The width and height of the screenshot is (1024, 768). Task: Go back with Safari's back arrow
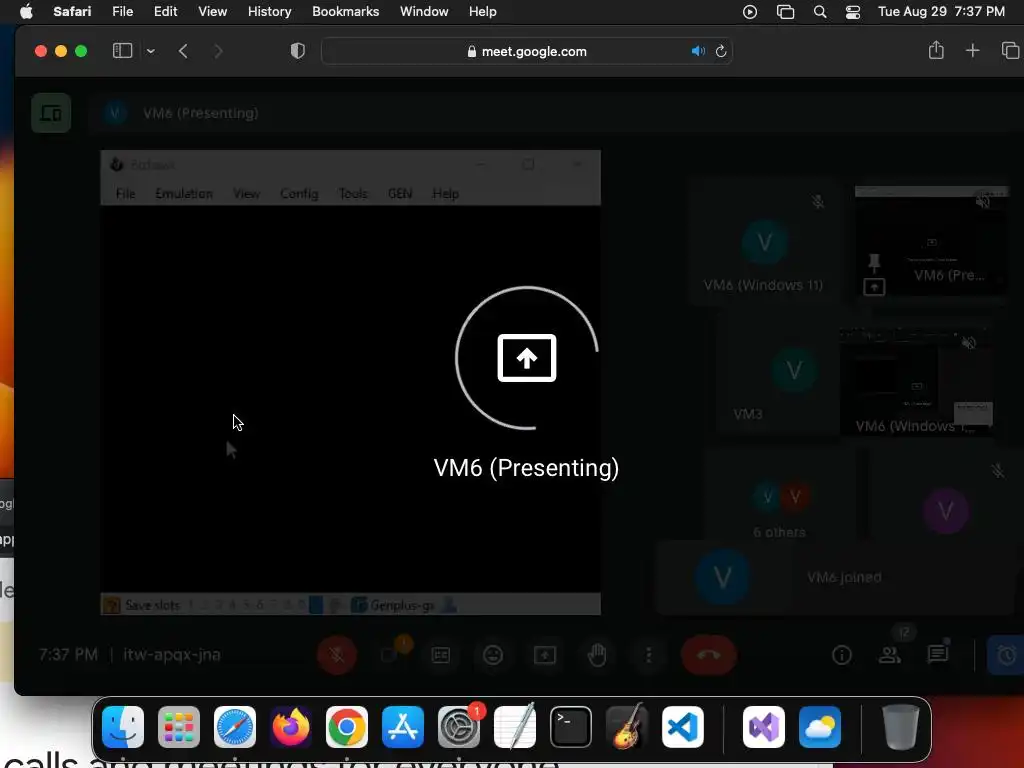tap(183, 51)
